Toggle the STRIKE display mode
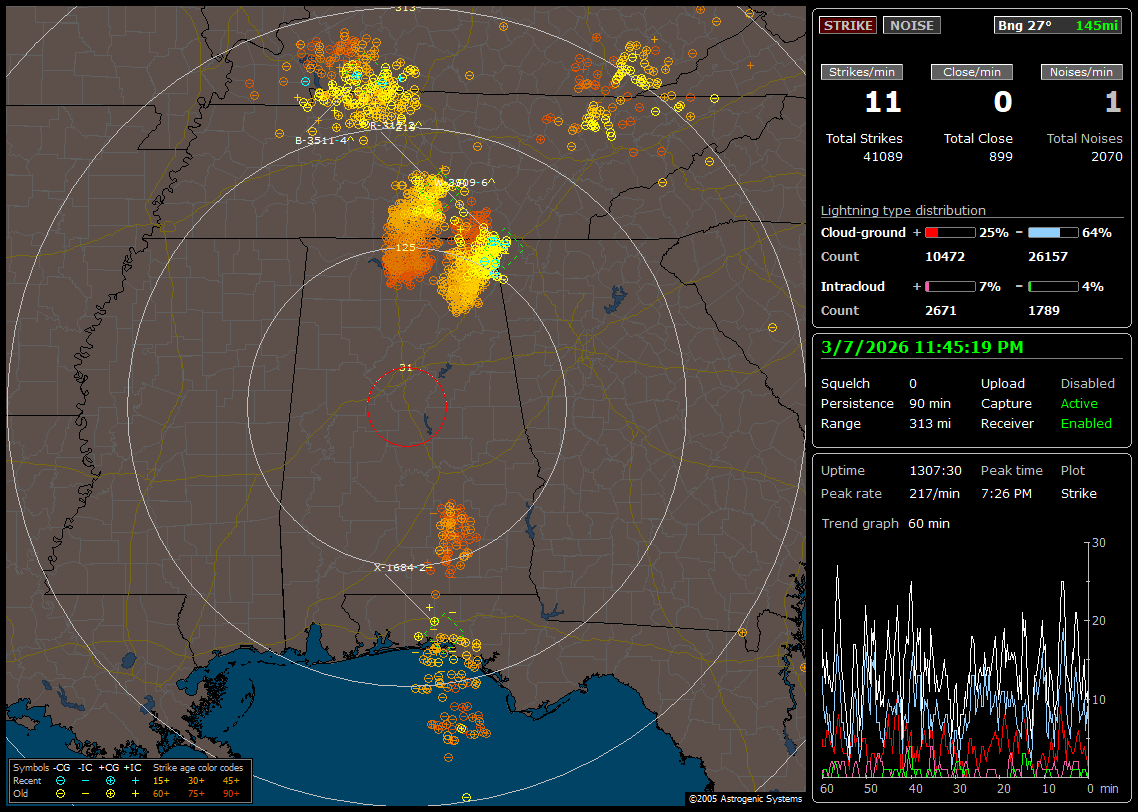Viewport: 1138px width, 812px height. click(848, 25)
